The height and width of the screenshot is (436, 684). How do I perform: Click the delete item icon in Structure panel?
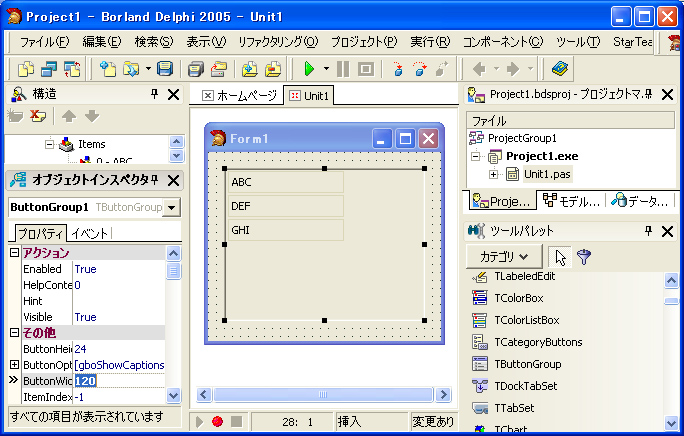(38, 116)
